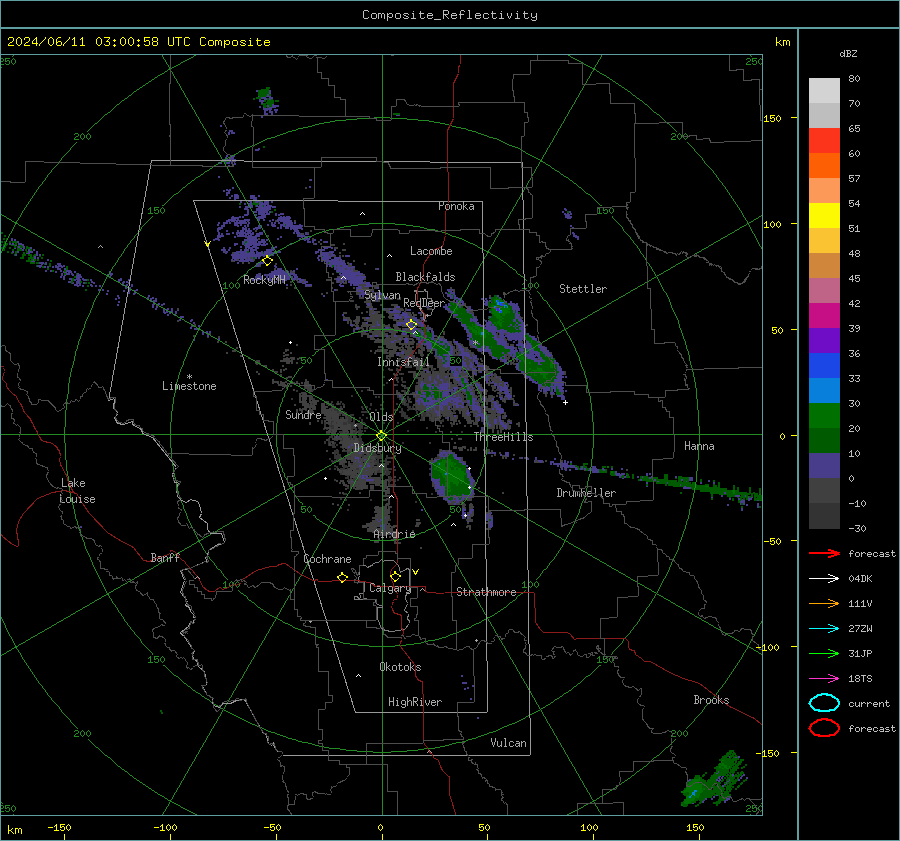Click the Didsbury city label
The height and width of the screenshot is (841, 900).
click(x=377, y=448)
